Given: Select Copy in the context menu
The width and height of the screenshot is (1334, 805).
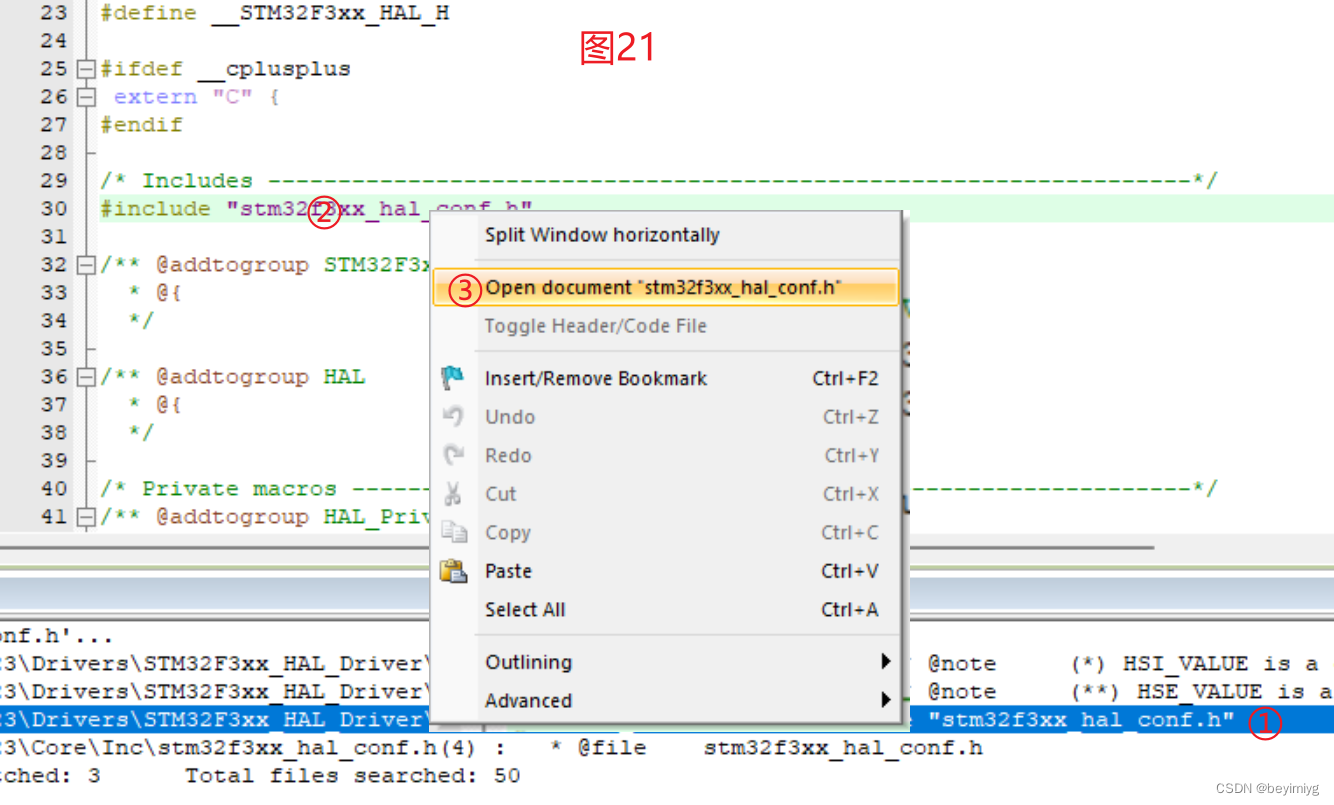Looking at the screenshot, I should click(508, 533).
